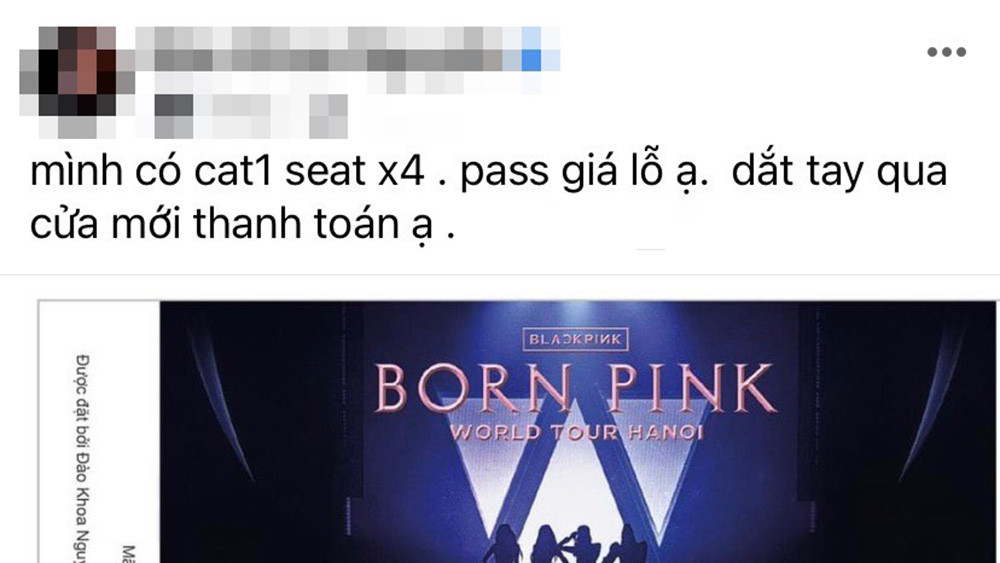This screenshot has height=563, width=1000.
Task: Click the cut-off vertical 'Mã' label on stub
Action: click(x=129, y=553)
